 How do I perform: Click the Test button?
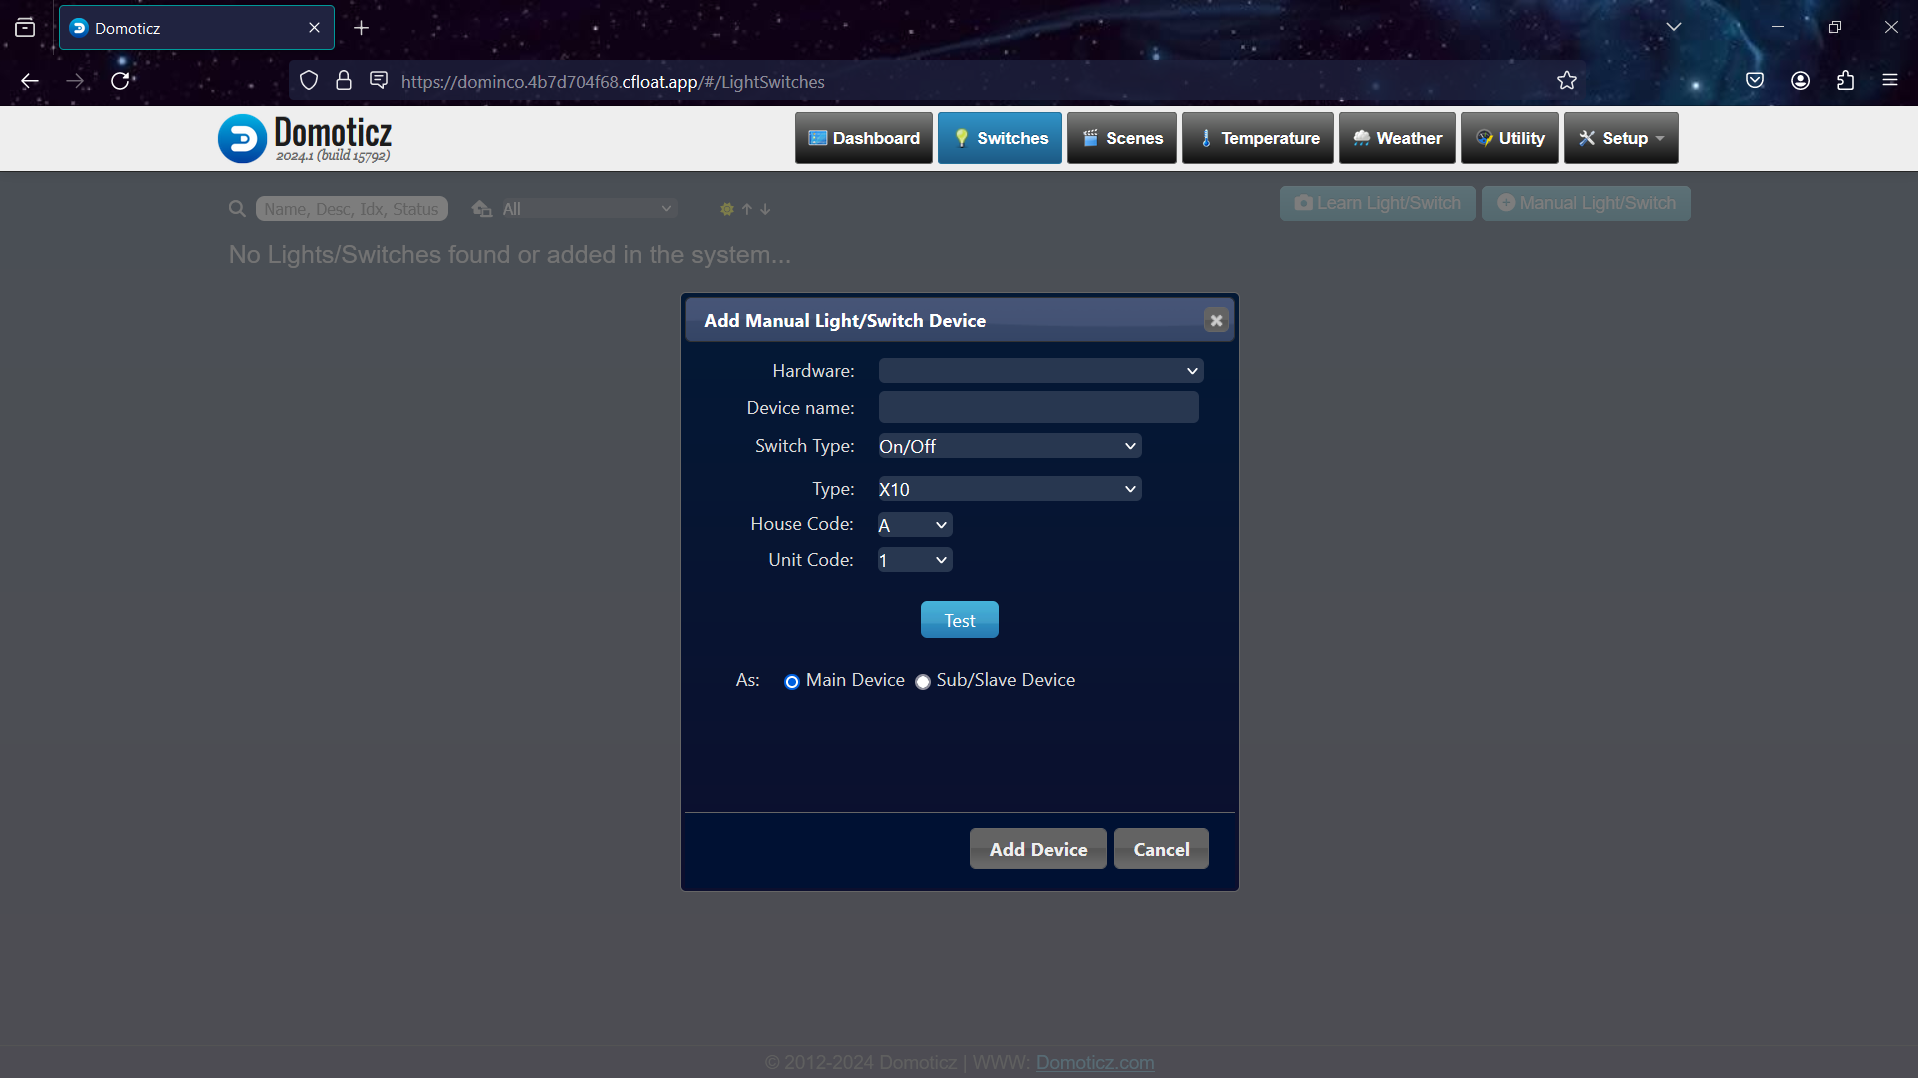tap(960, 620)
